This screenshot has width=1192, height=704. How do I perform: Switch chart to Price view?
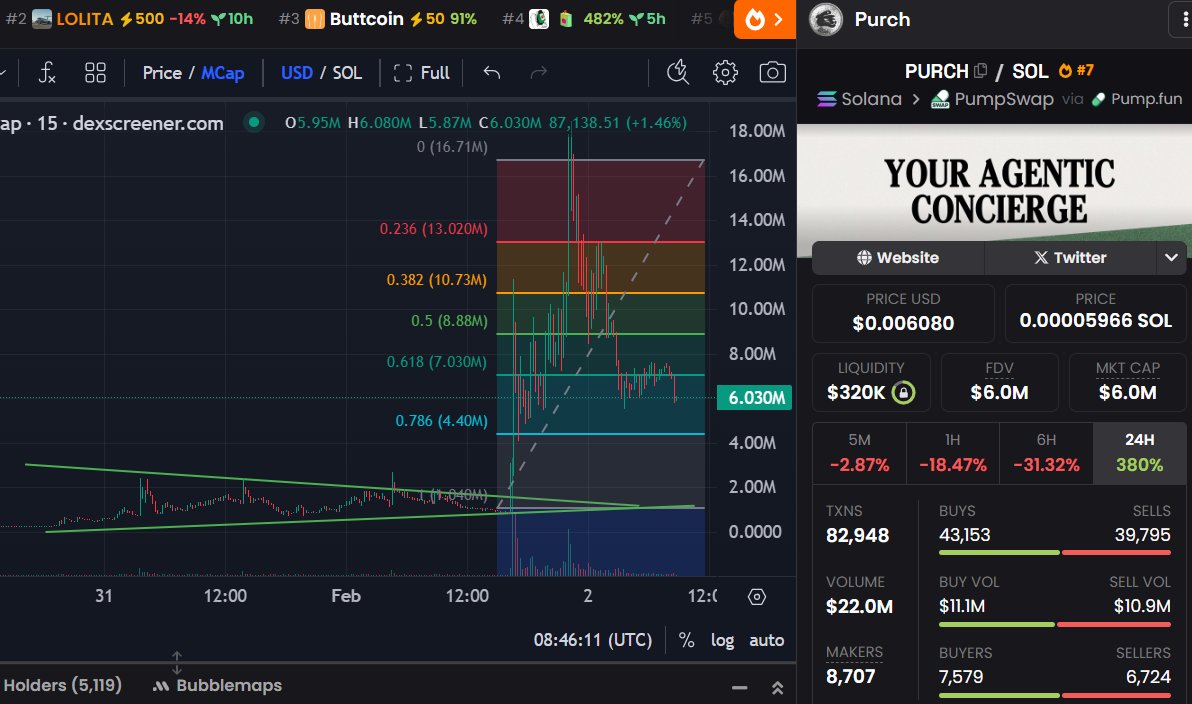[x=162, y=73]
